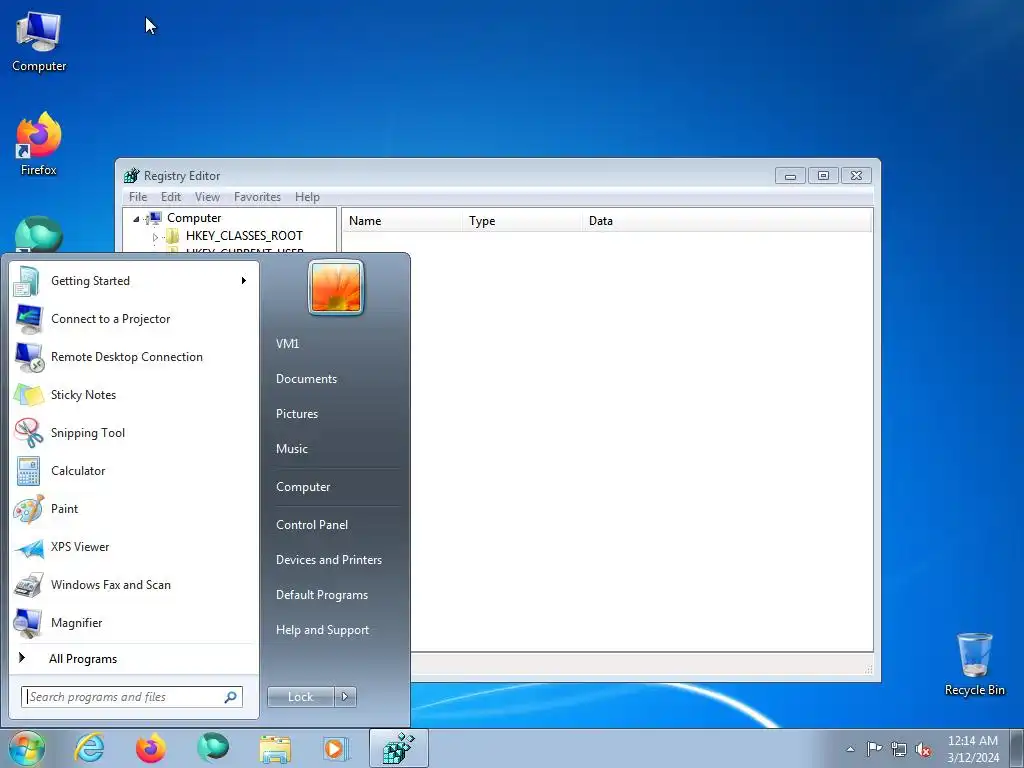Open the Favorites menu
This screenshot has height=768, width=1024.
point(257,197)
